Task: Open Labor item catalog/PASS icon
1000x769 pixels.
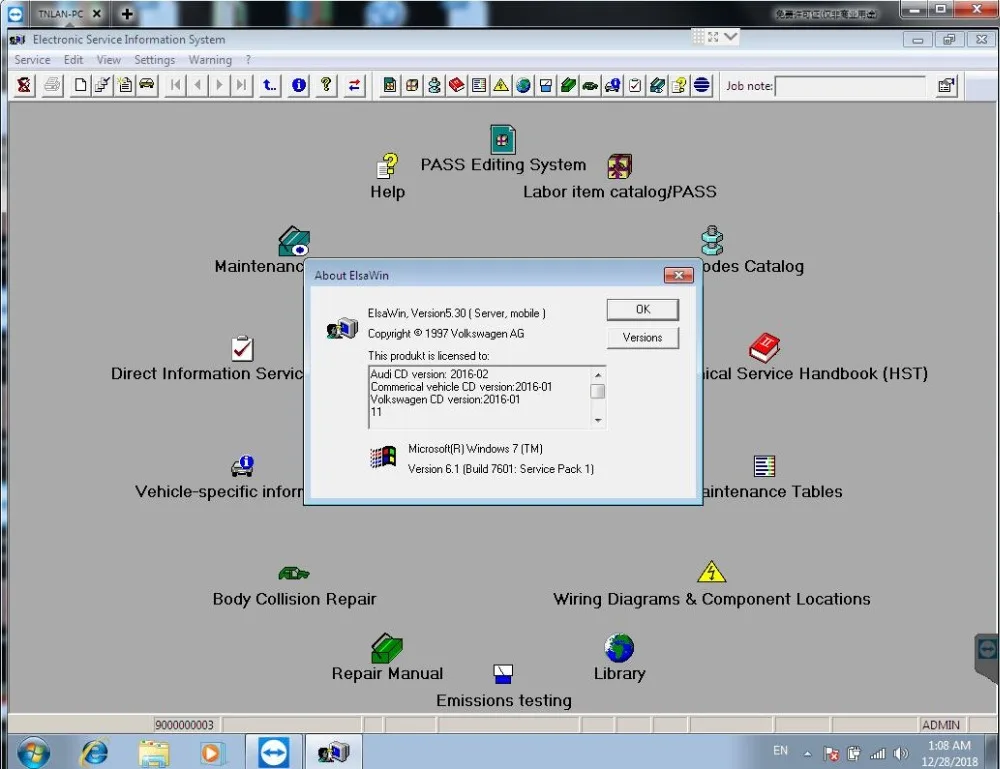Action: point(619,166)
